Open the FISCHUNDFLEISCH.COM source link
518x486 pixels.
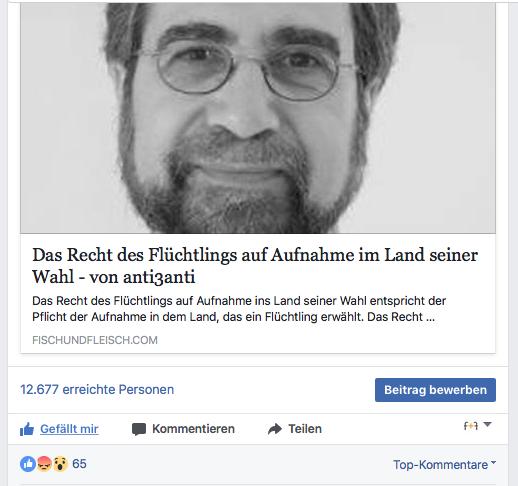pyautogui.click(x=95, y=340)
